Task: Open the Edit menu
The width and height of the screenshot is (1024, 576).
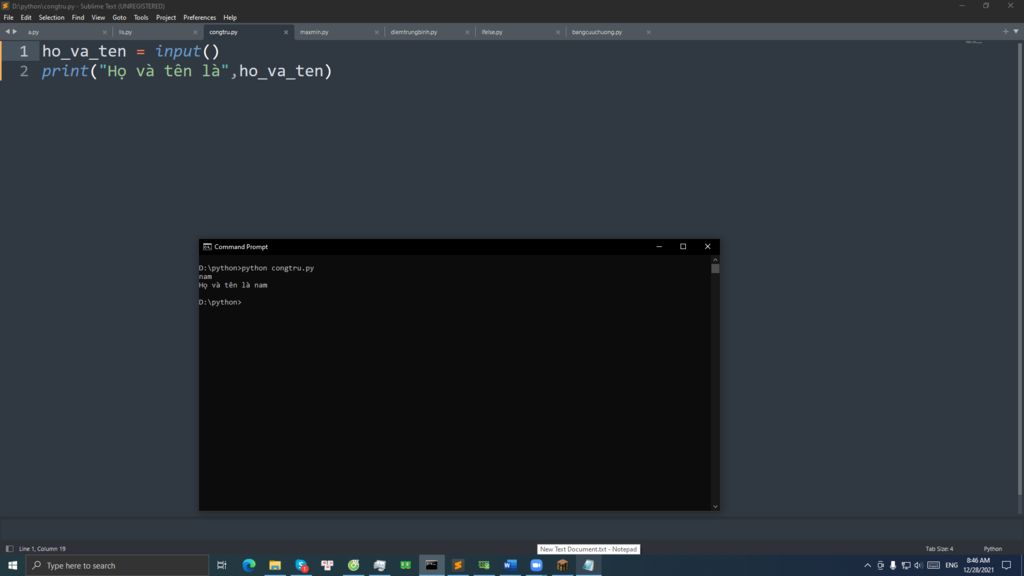Action: pos(26,18)
